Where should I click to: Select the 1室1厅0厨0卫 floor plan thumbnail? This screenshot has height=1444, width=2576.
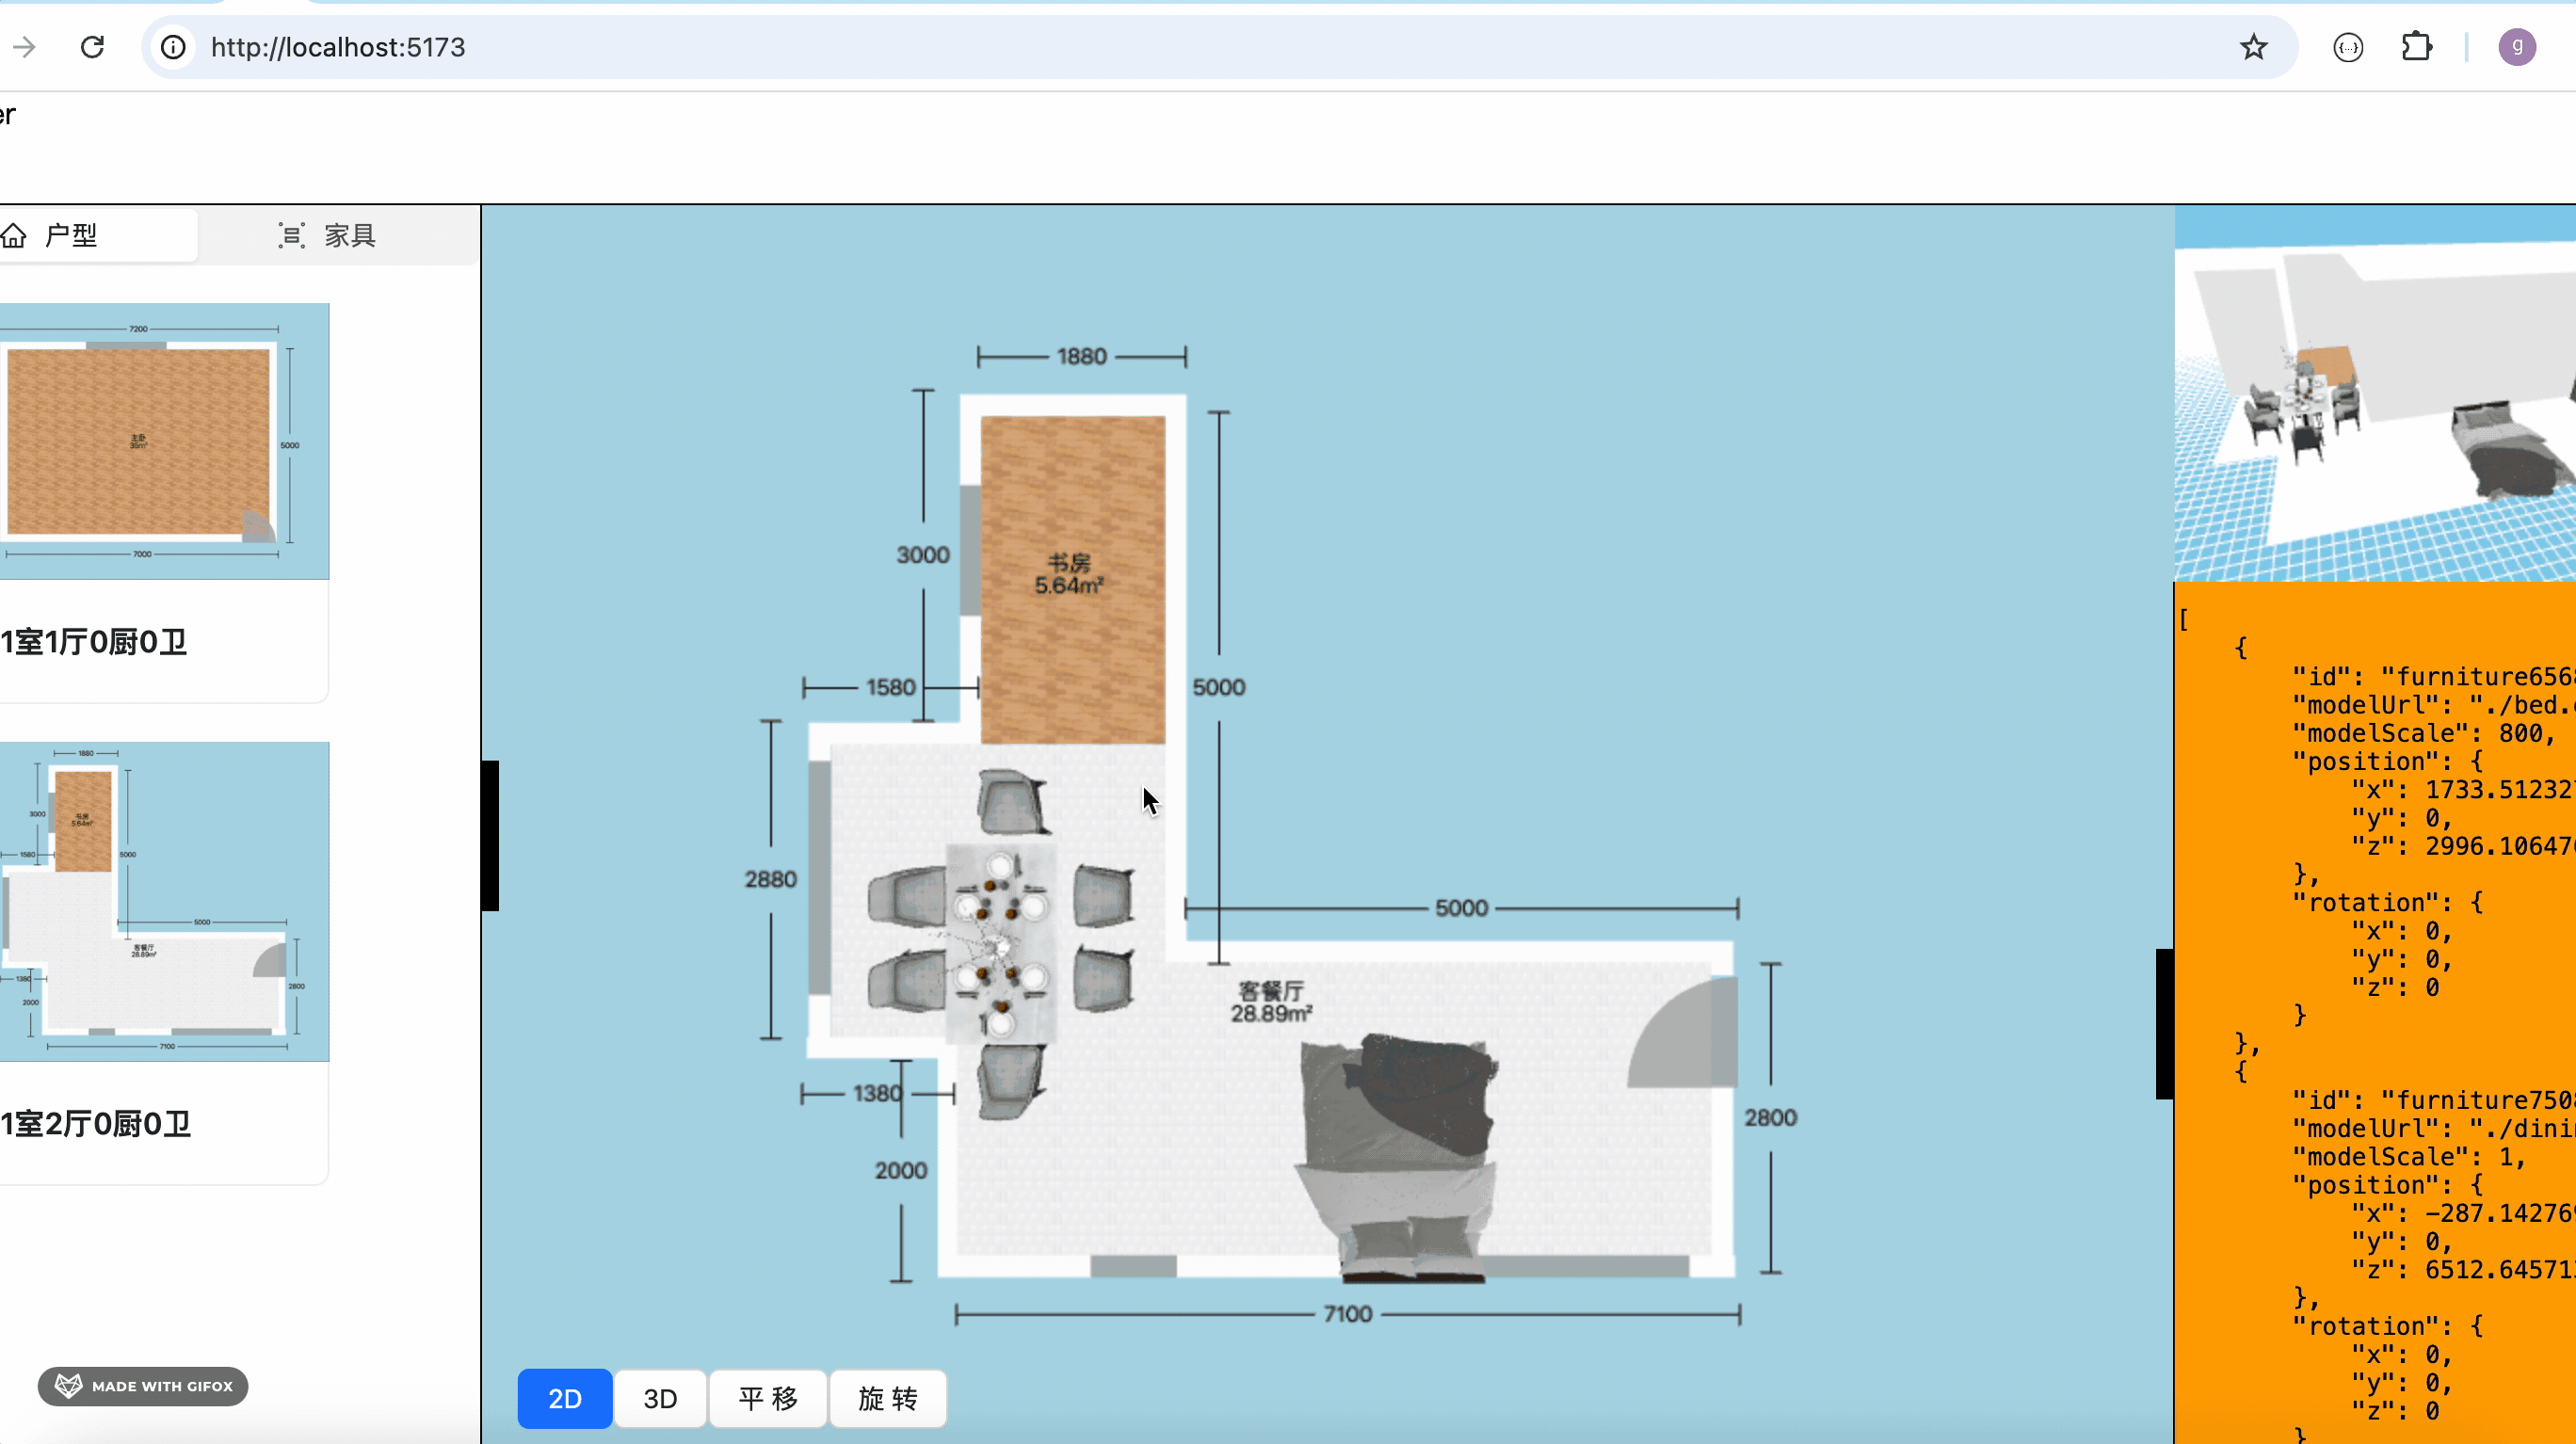click(164, 441)
